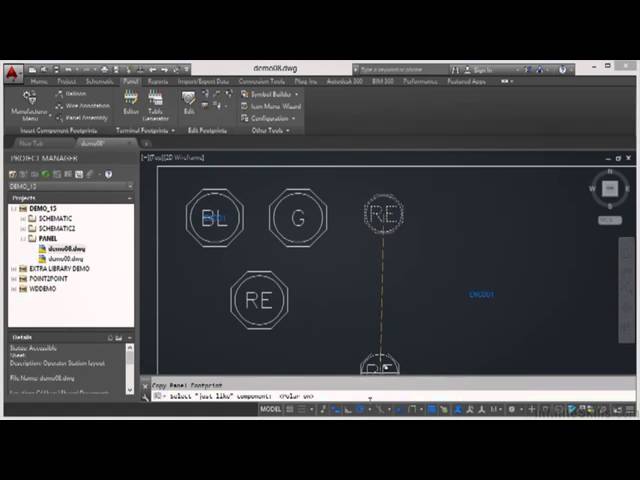
Task: Open the AutoCAD application menu logo
Action: coord(13,74)
